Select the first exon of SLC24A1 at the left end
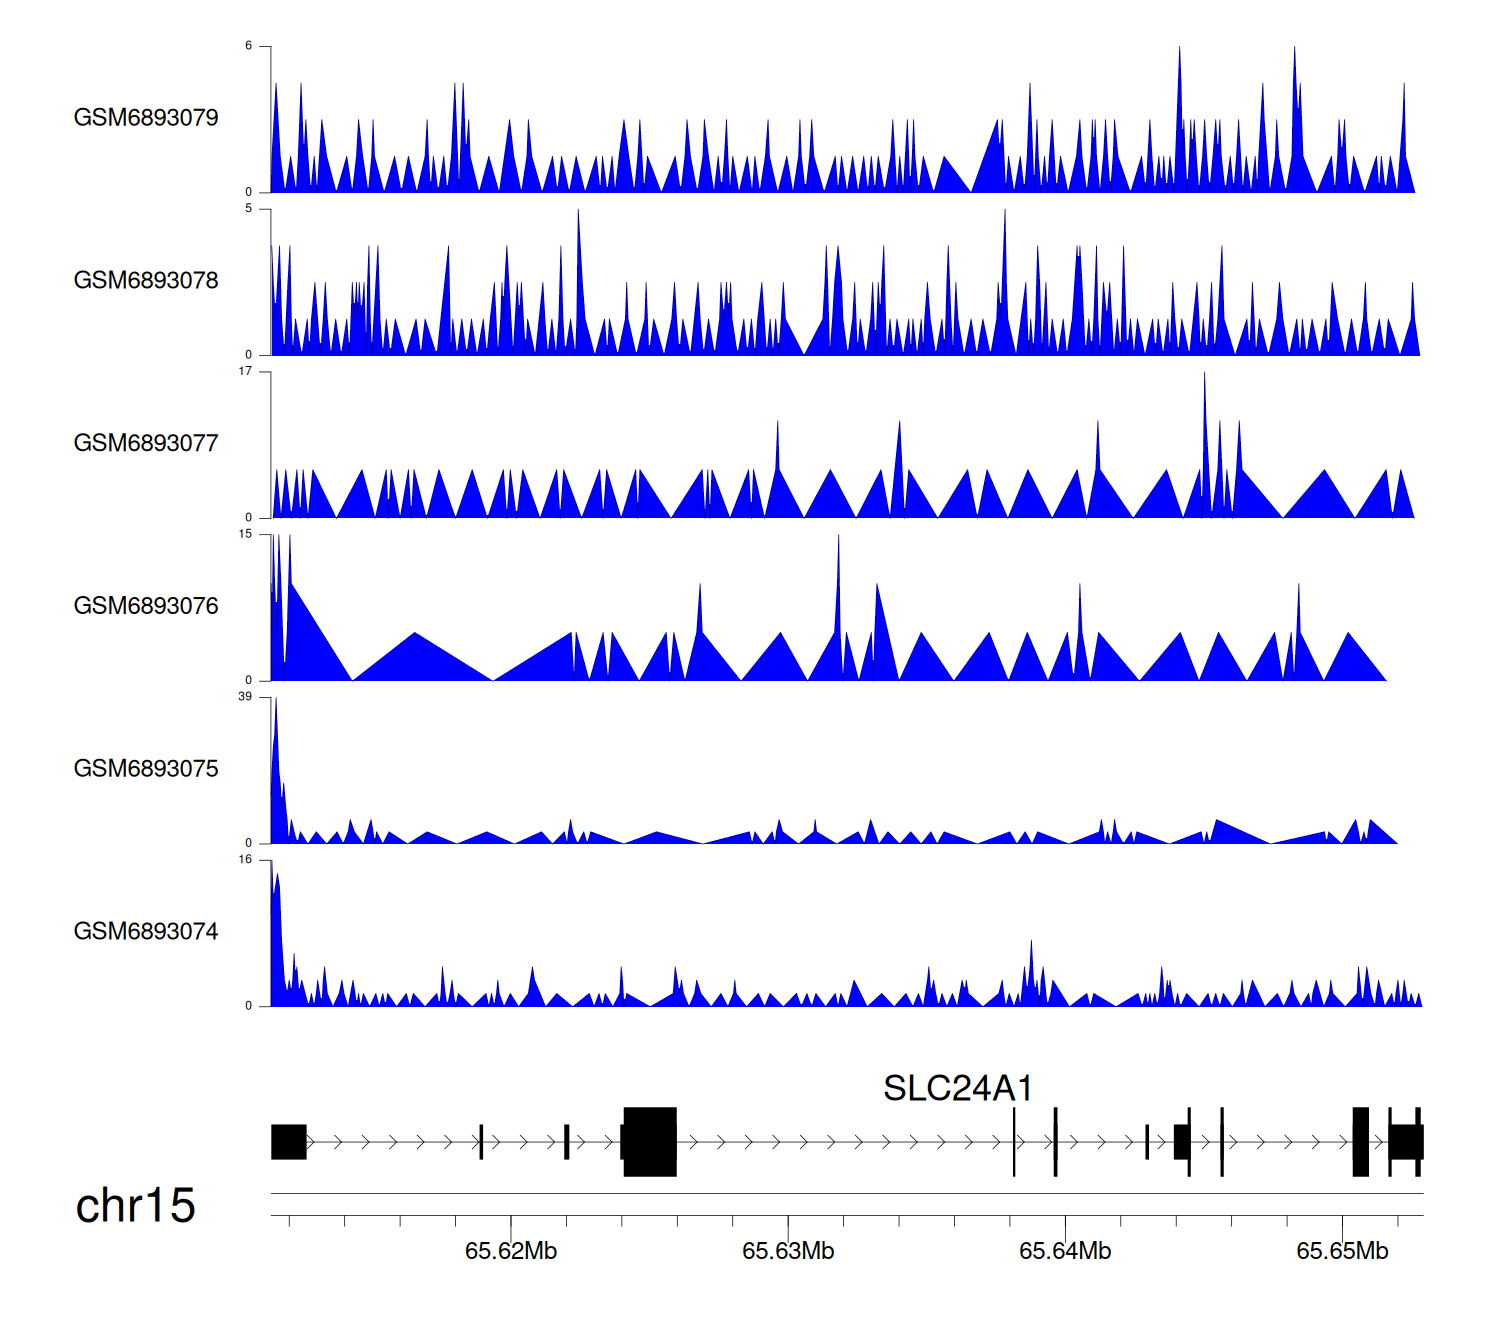 289,1141
